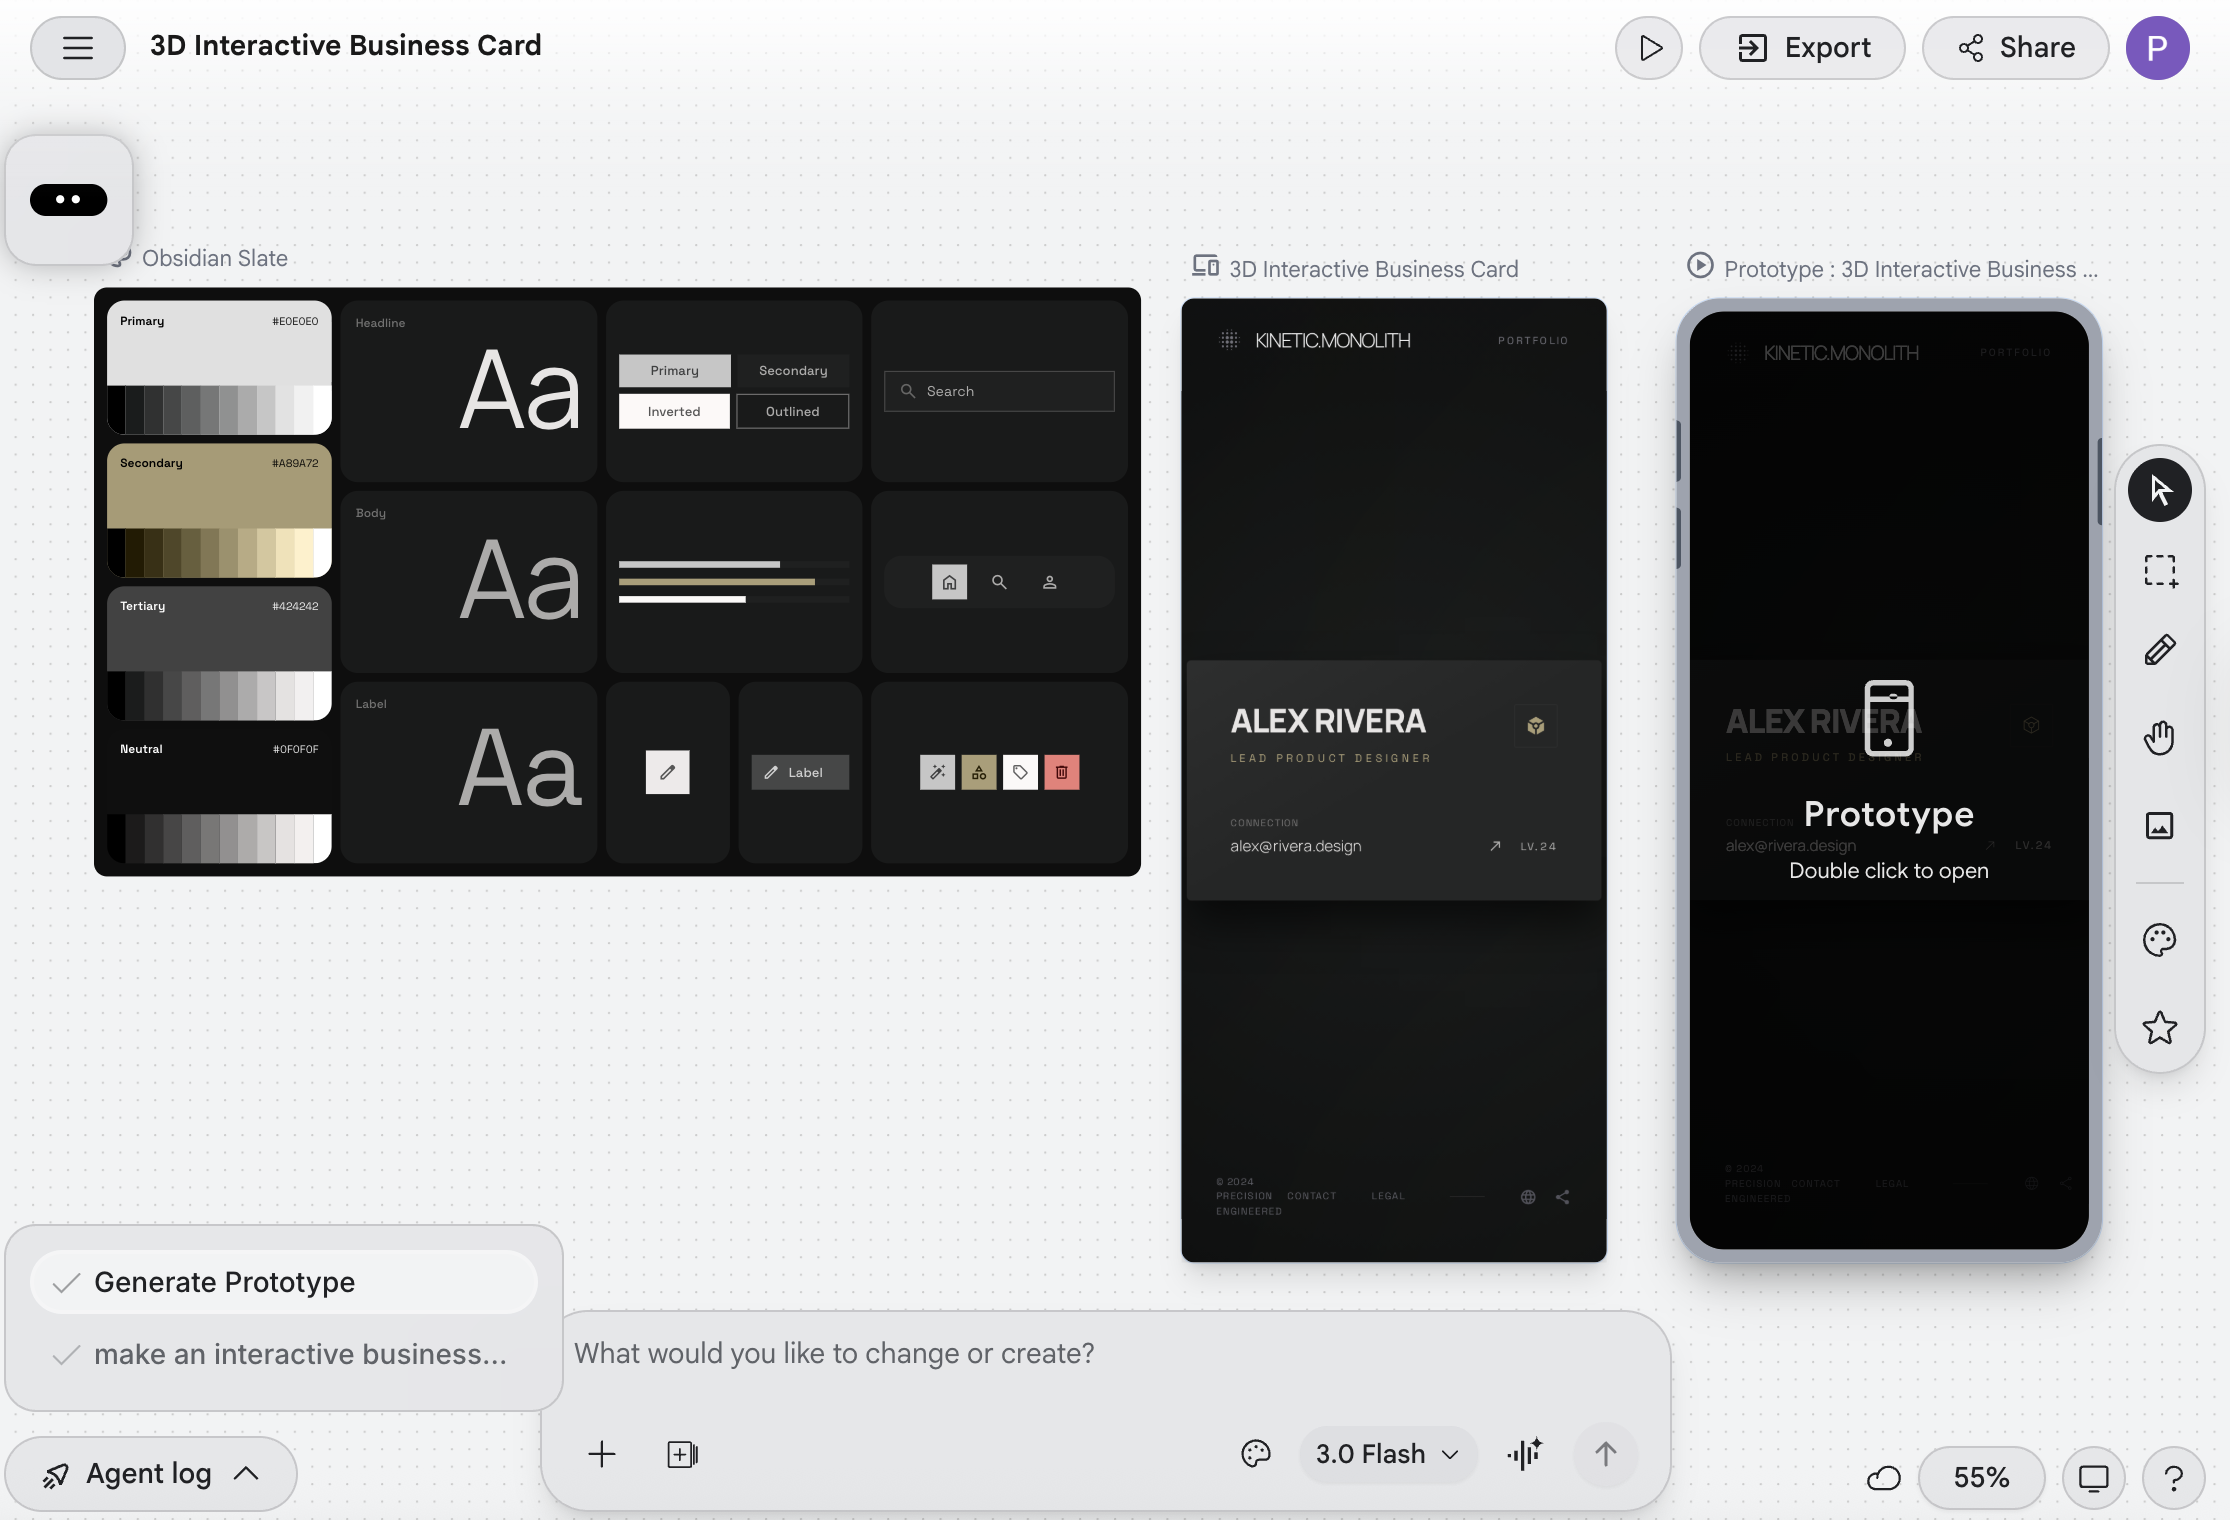Select the cursor pointer tool
The image size is (2230, 1520).
coord(2159,490)
